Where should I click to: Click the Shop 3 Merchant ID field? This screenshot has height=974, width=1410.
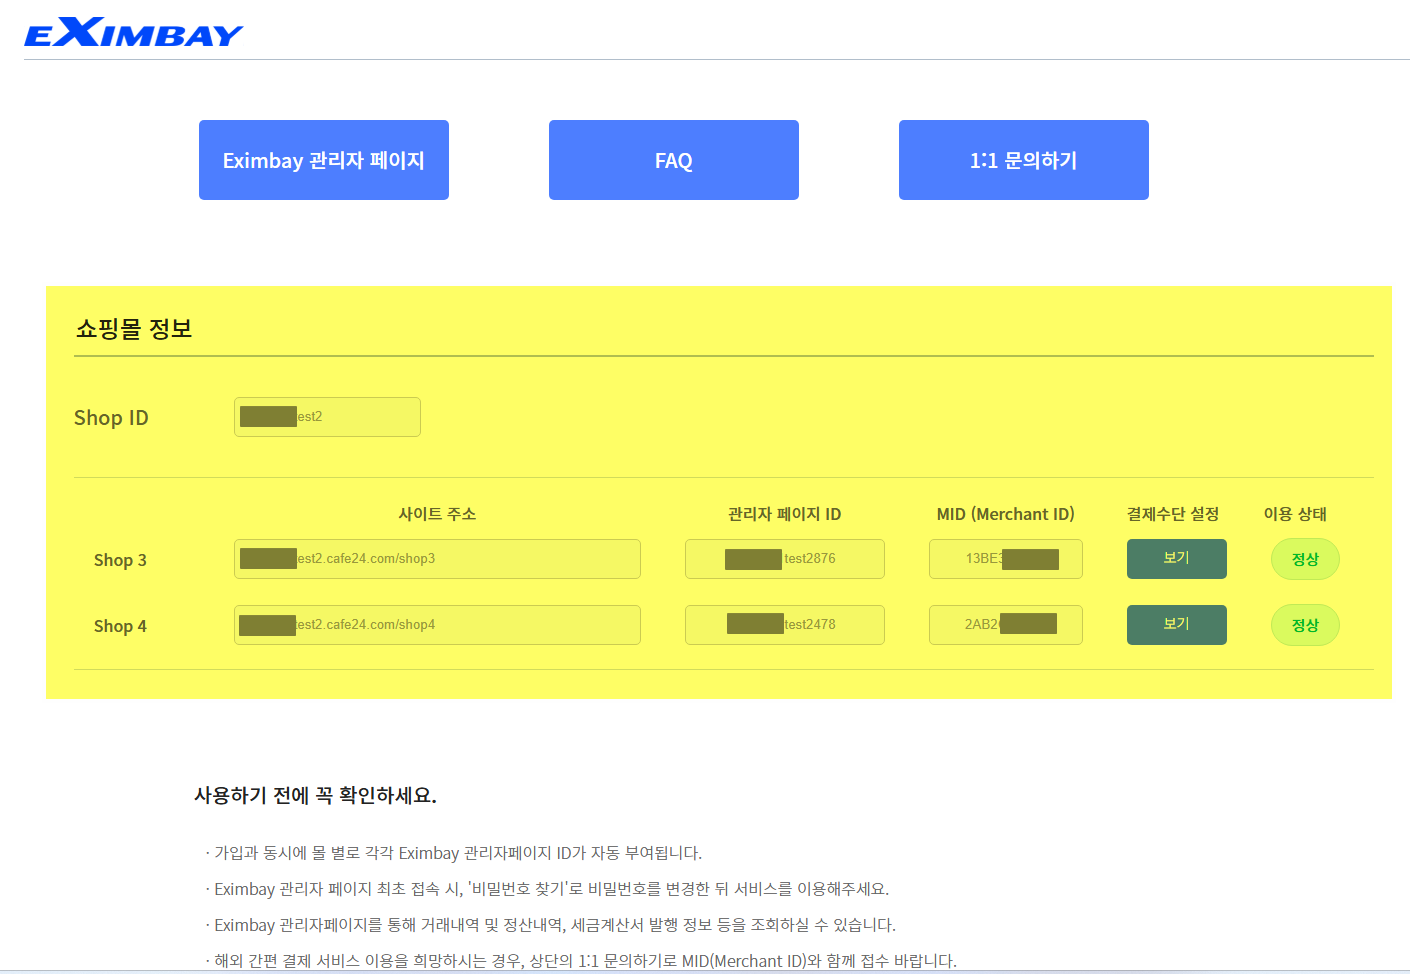1006,559
